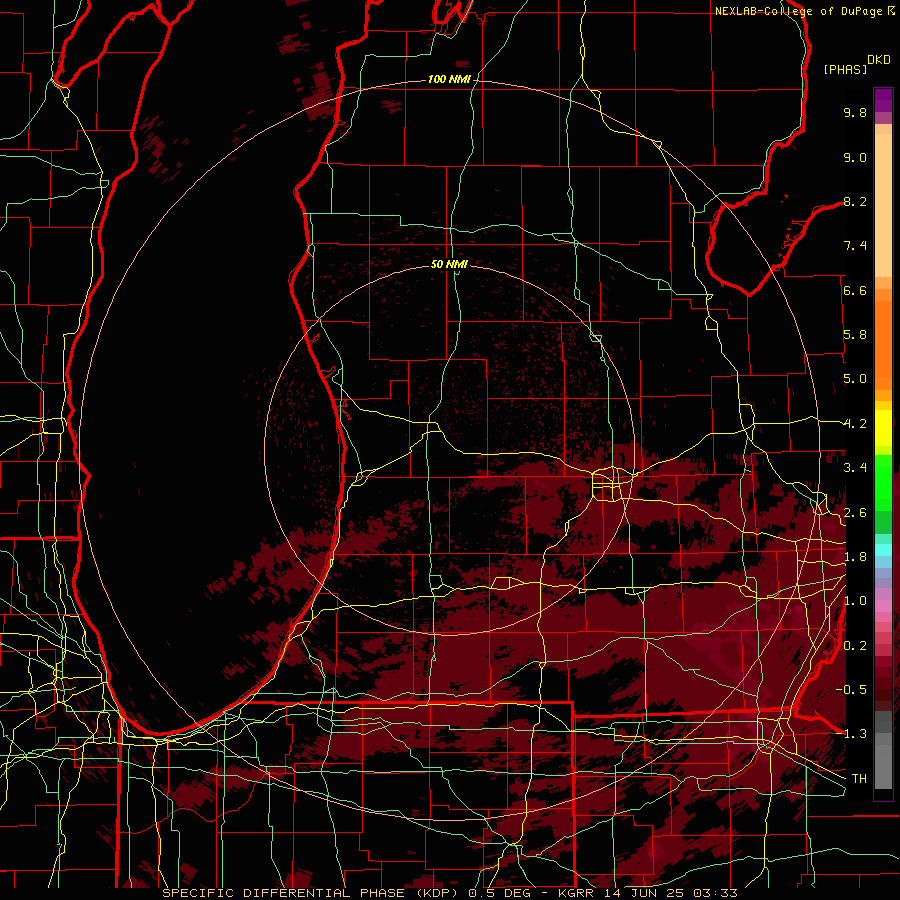Click the Specific Differential Phase (KDP) caption
Image resolution: width=900 pixels, height=900 pixels.
point(313,893)
